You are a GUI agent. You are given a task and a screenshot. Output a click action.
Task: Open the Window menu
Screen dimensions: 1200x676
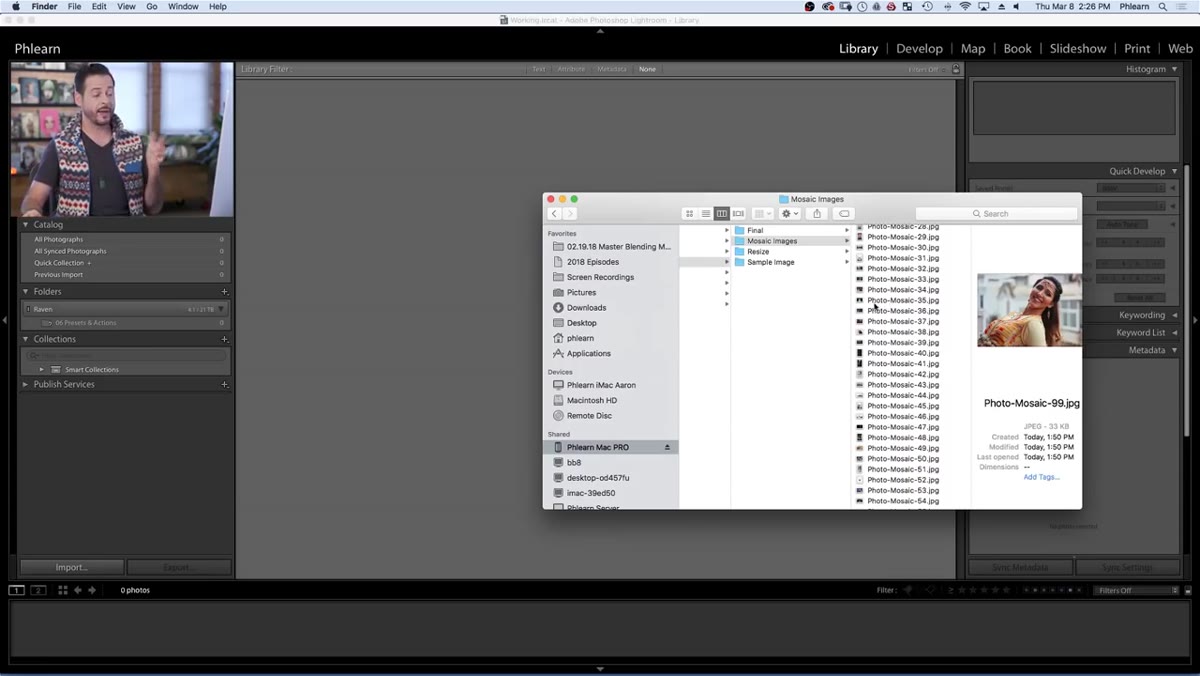[x=183, y=6]
